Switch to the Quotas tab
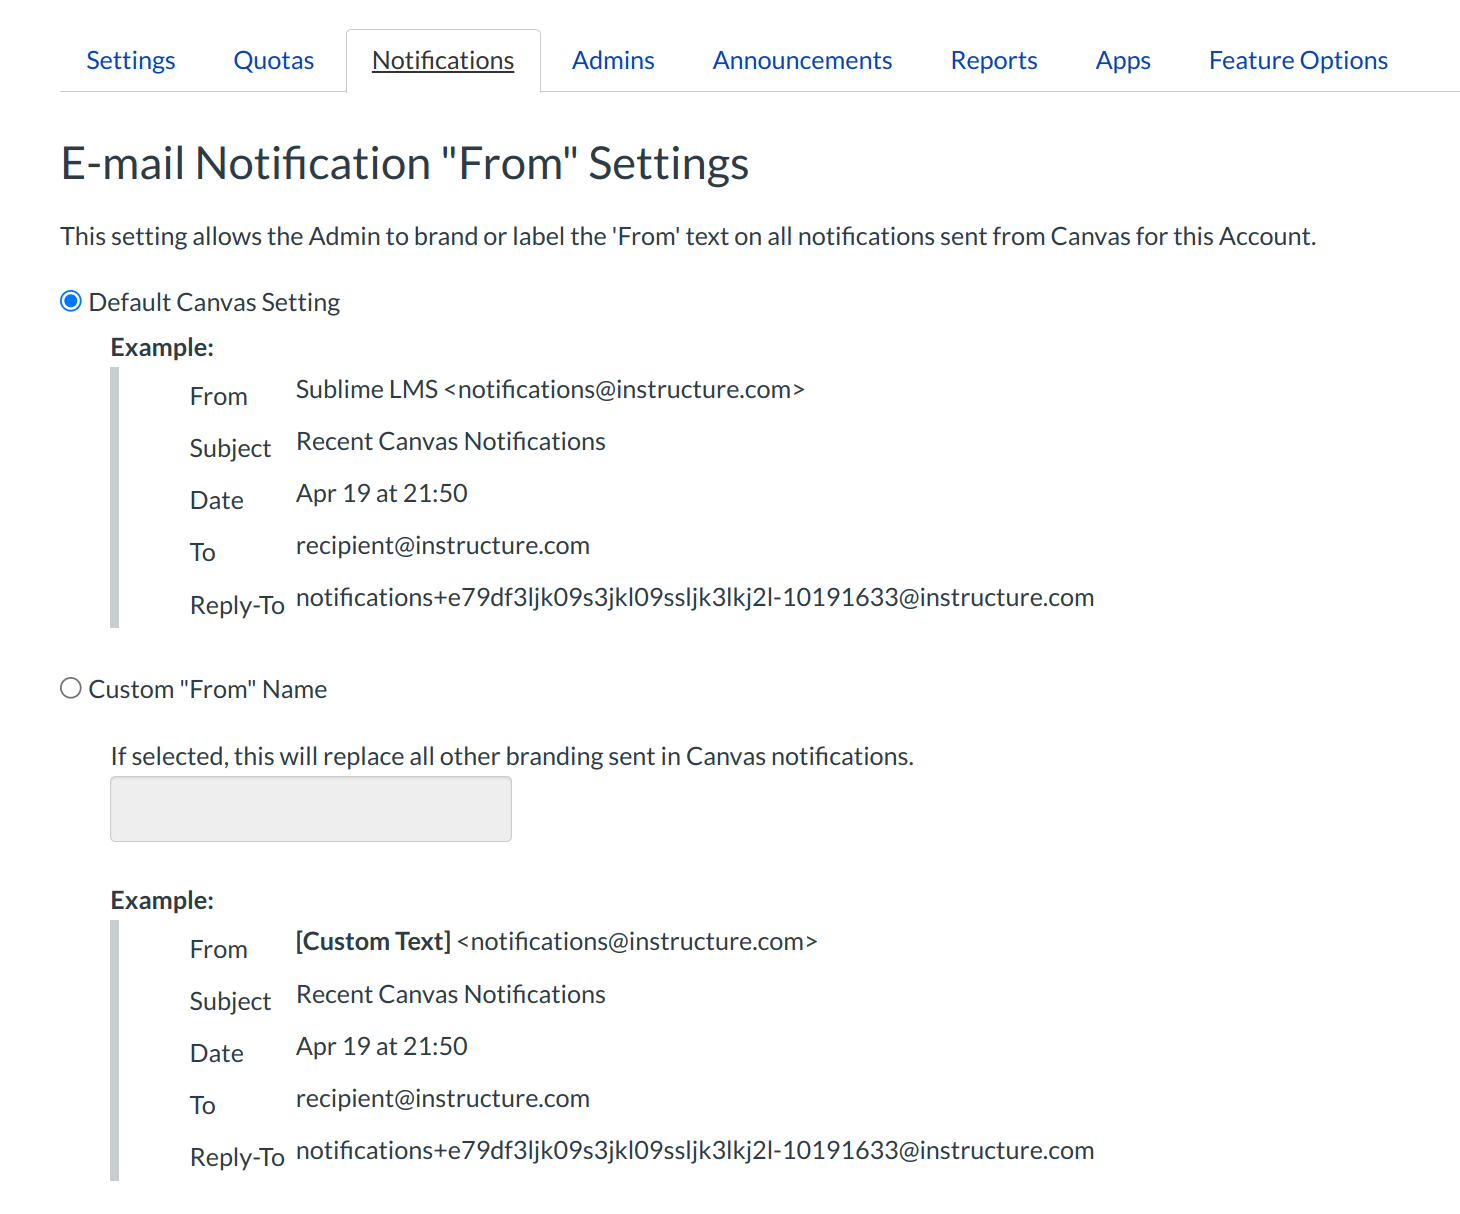 click(273, 61)
